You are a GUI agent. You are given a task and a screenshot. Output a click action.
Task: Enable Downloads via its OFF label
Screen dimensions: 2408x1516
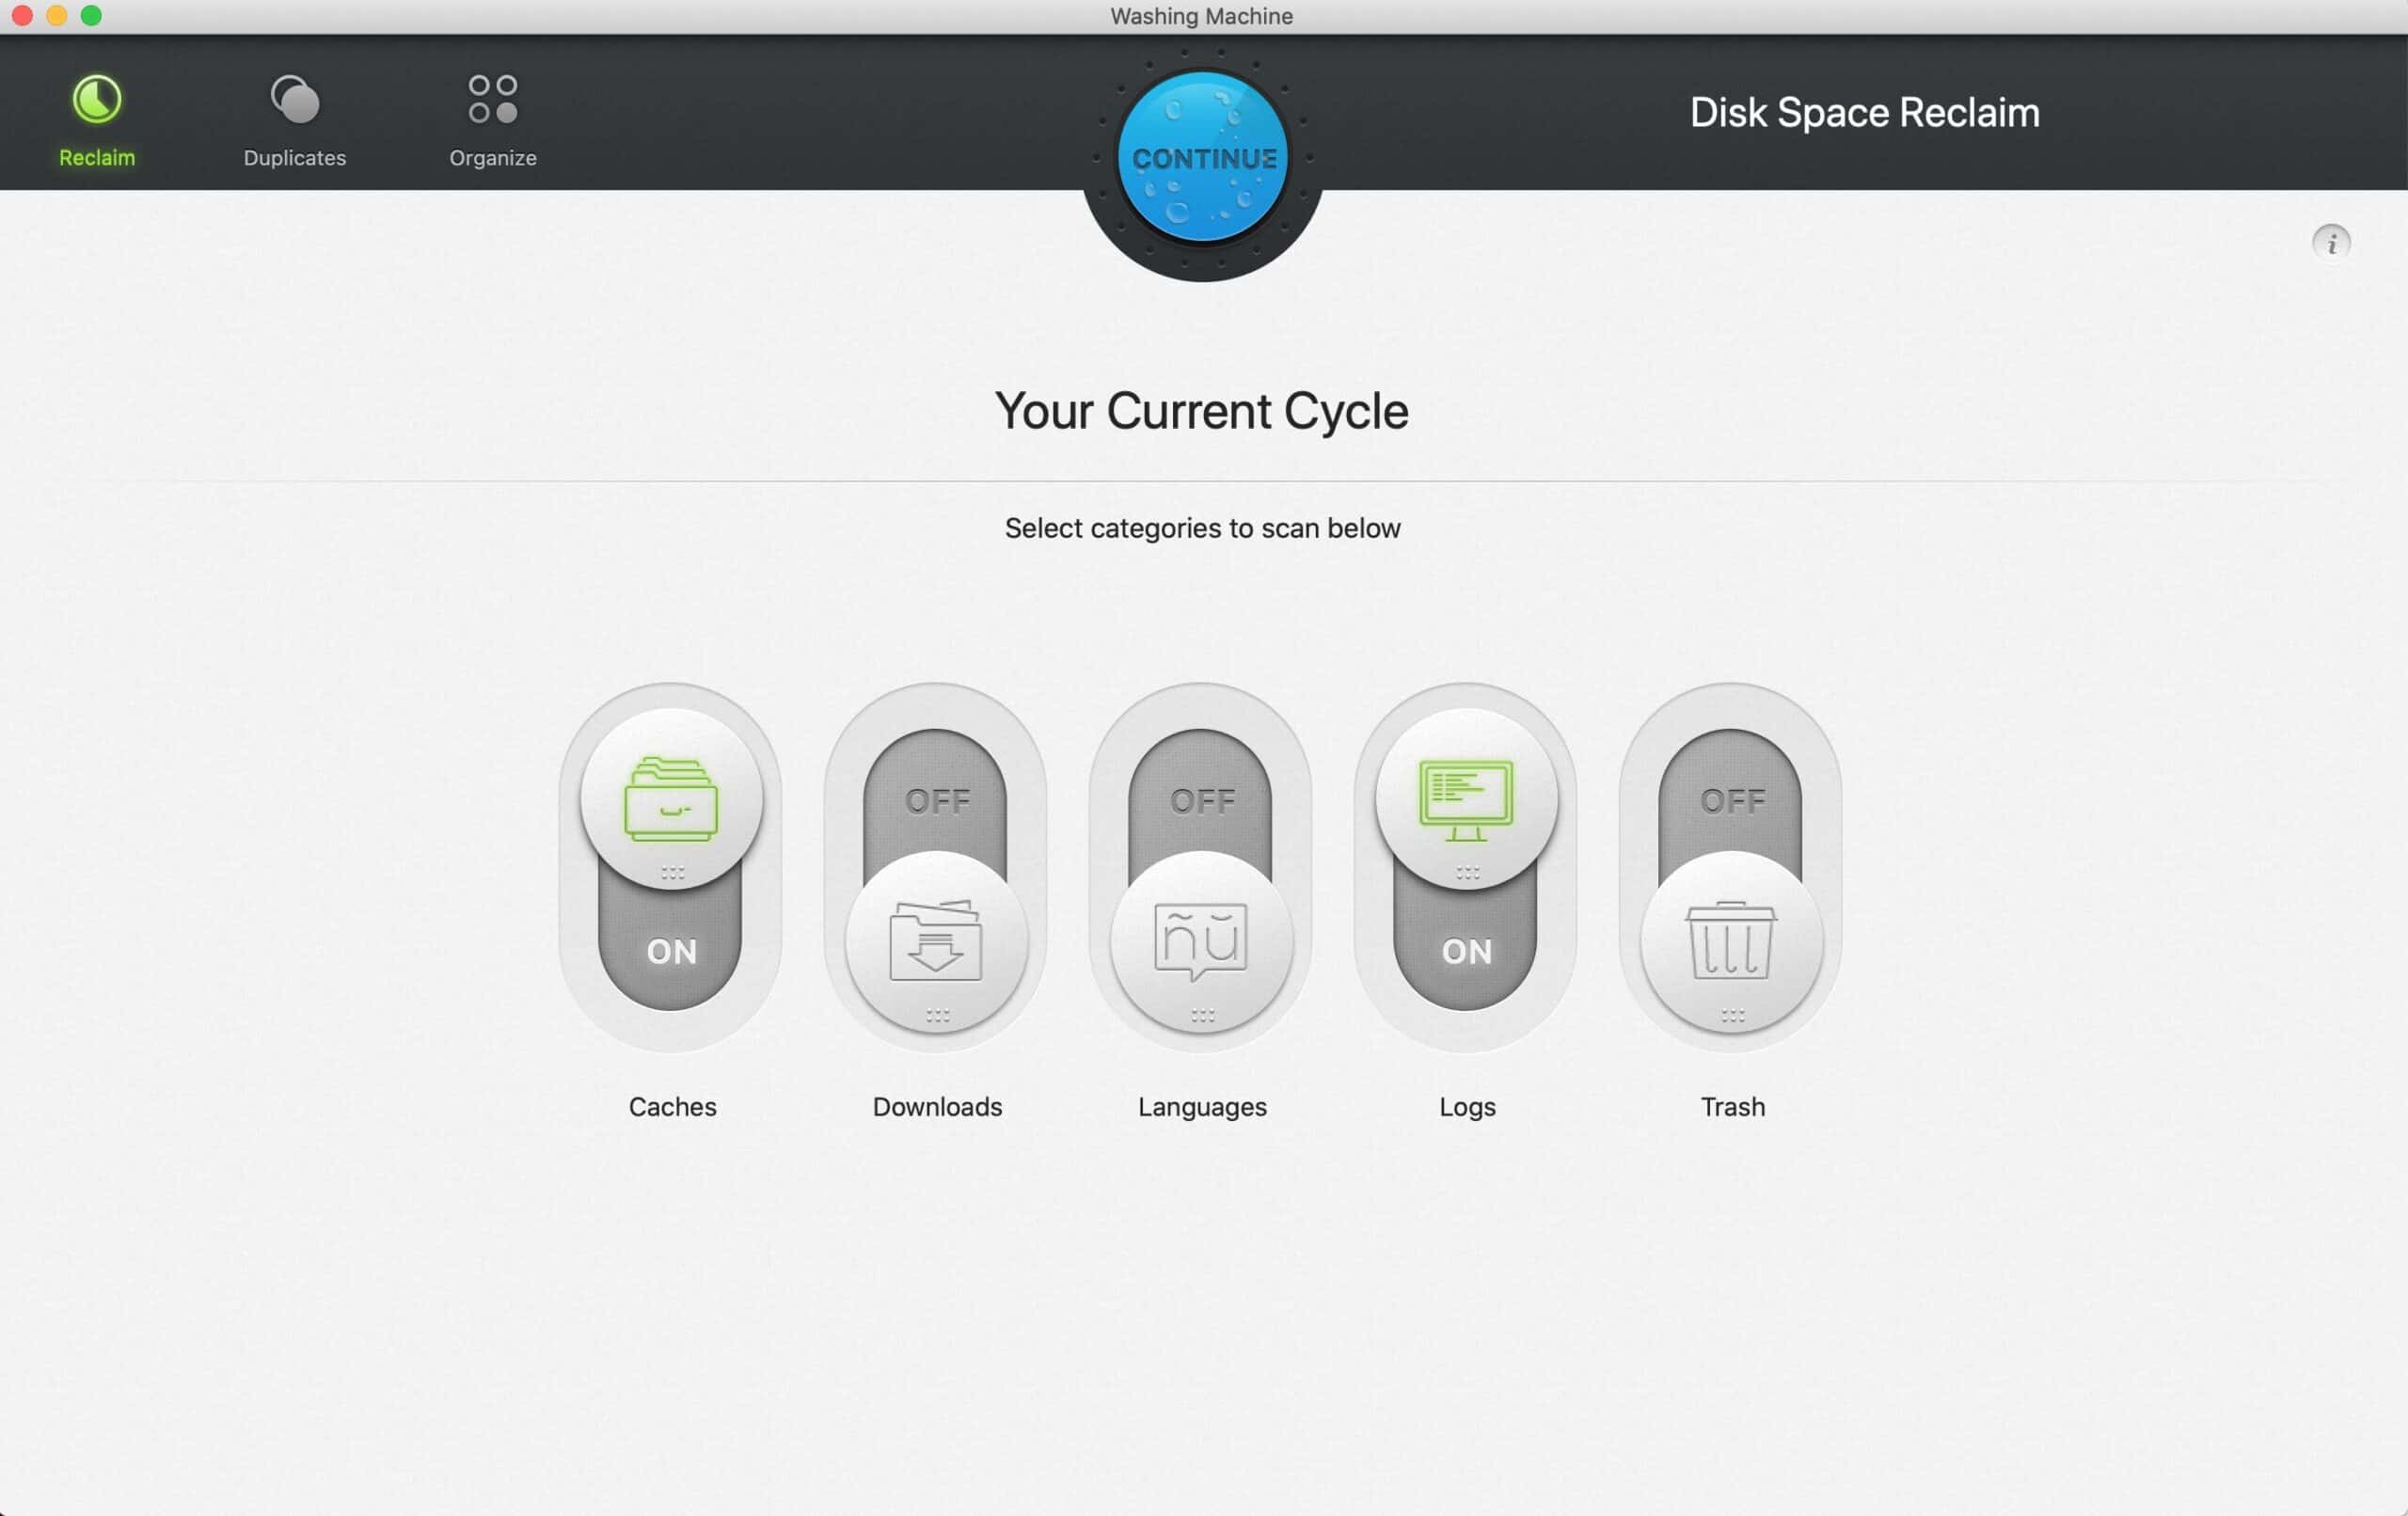(937, 801)
